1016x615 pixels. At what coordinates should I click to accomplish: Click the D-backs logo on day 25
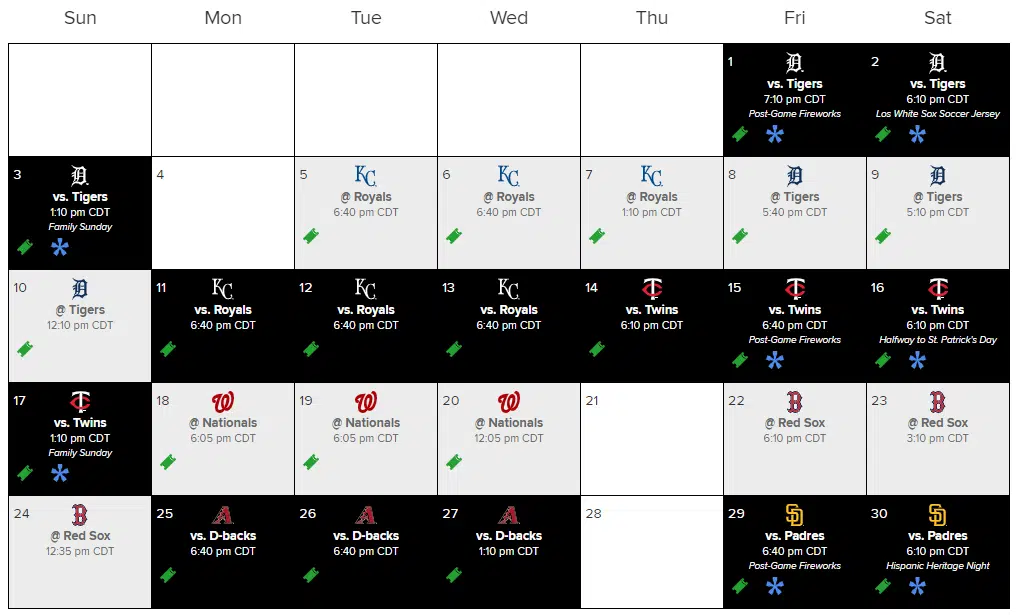click(x=223, y=515)
